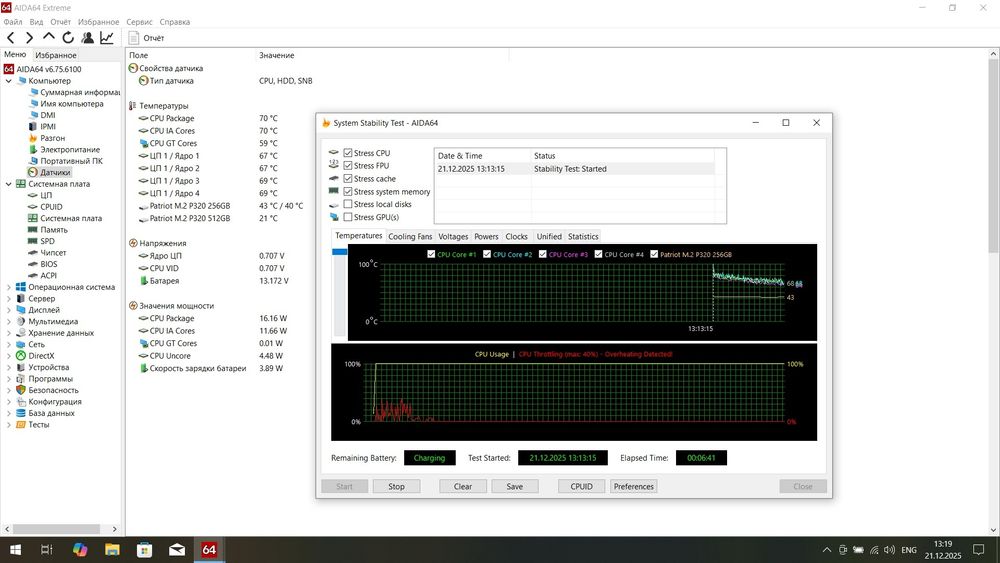Click the Task View taskbar icon

pyautogui.click(x=47, y=550)
